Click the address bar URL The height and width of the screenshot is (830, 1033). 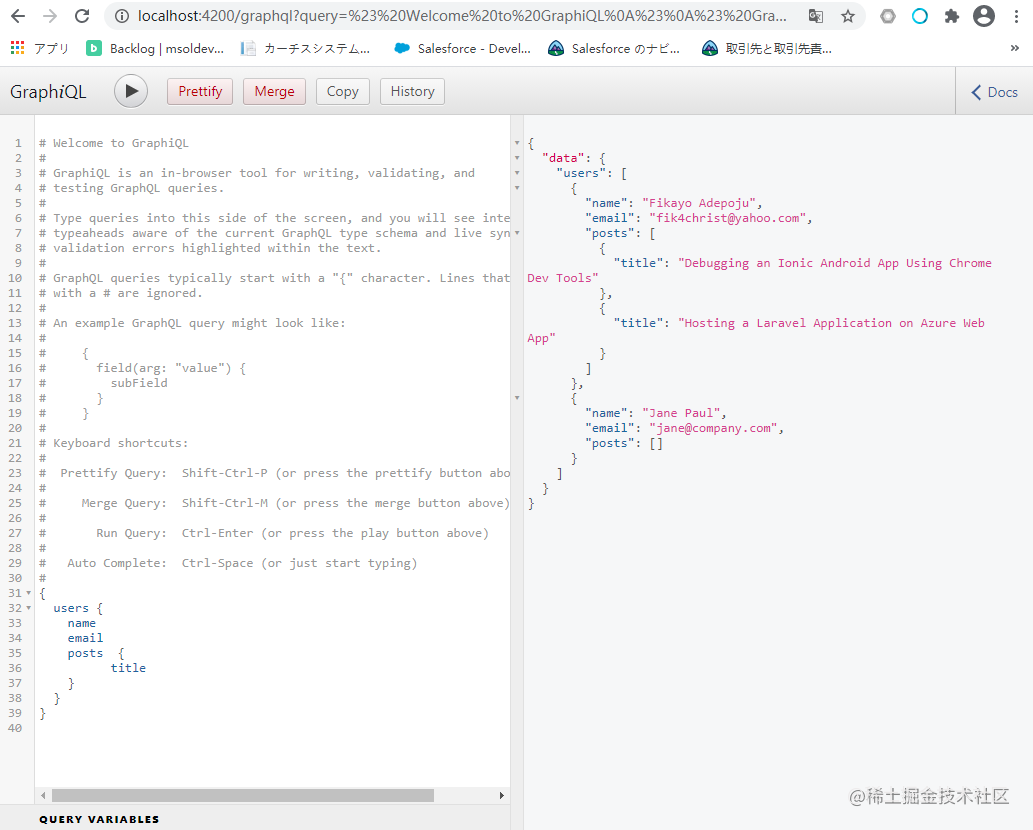pyautogui.click(x=462, y=16)
